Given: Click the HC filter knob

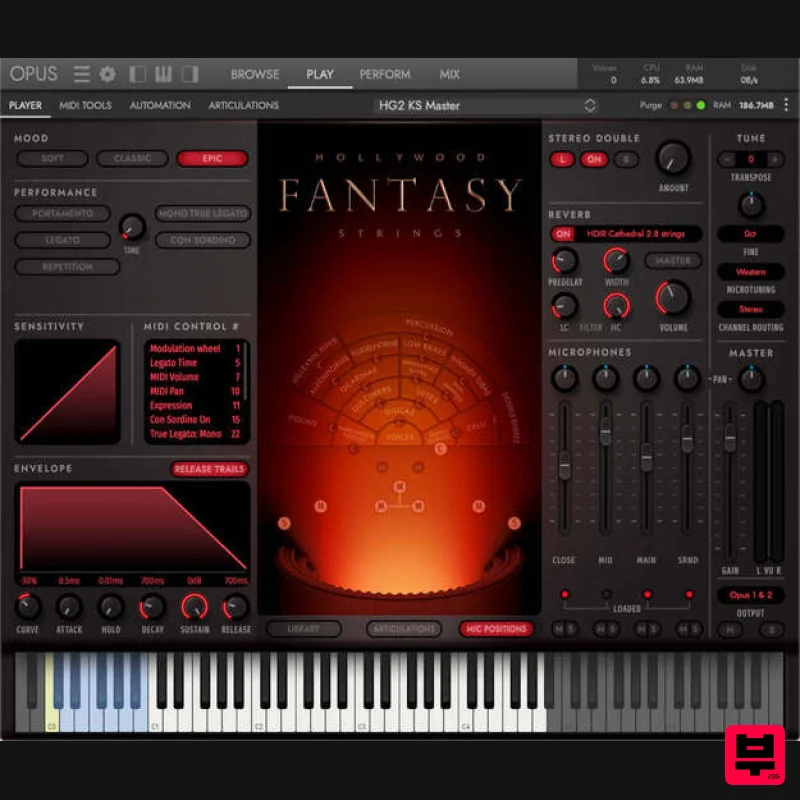Looking at the screenshot, I should [x=616, y=306].
